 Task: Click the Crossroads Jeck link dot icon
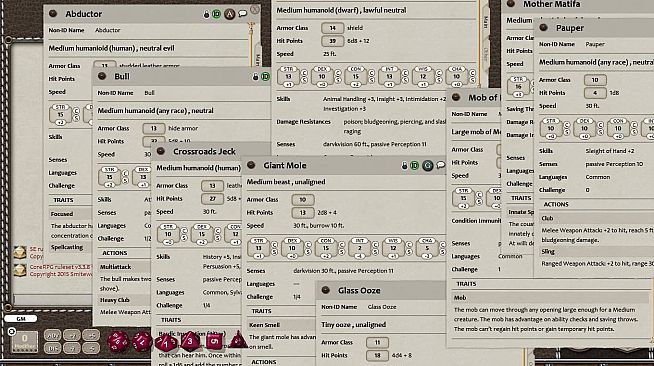click(161, 151)
